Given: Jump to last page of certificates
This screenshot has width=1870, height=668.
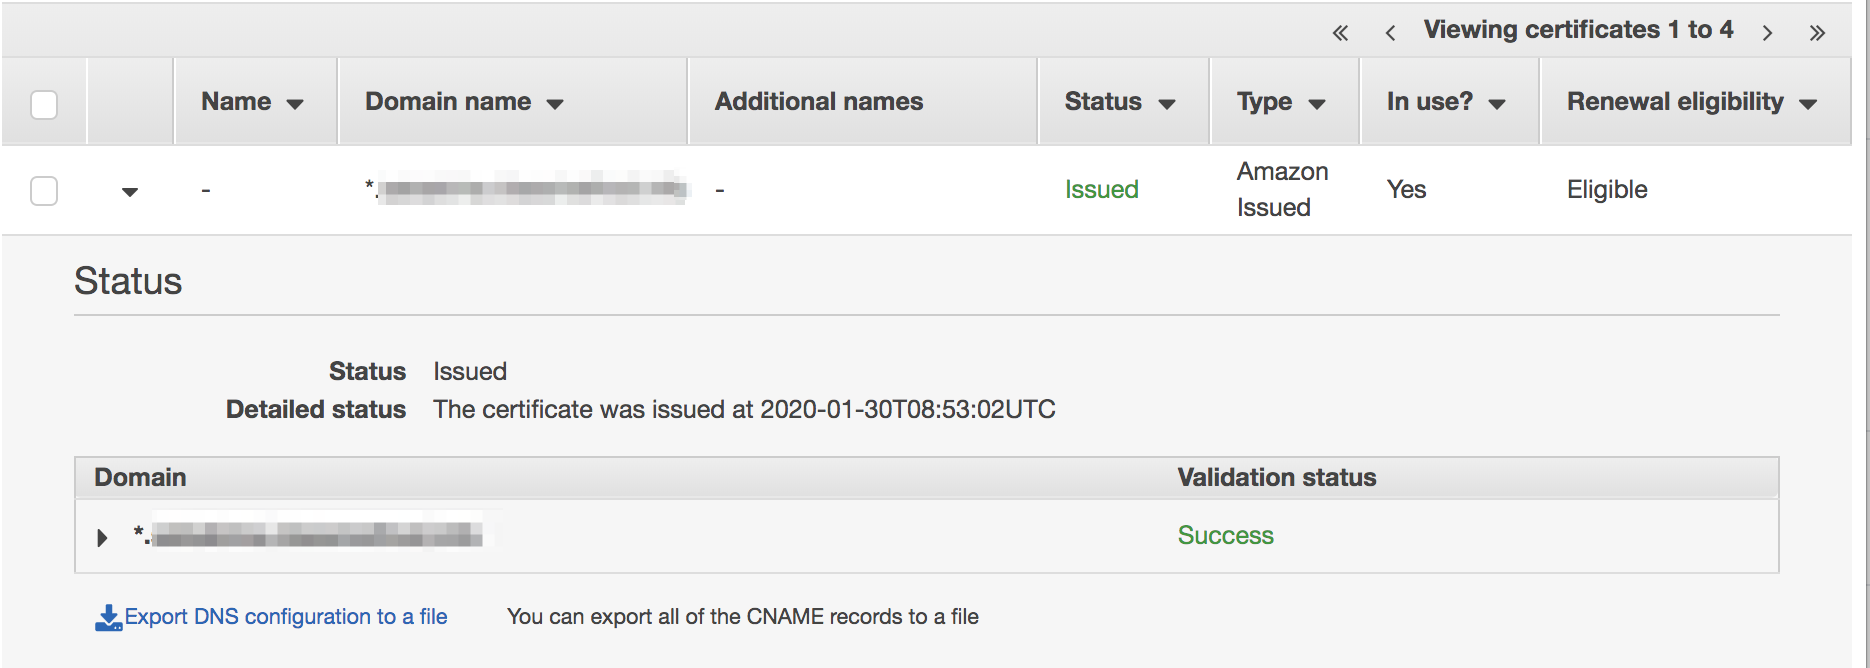Looking at the screenshot, I should (1817, 33).
